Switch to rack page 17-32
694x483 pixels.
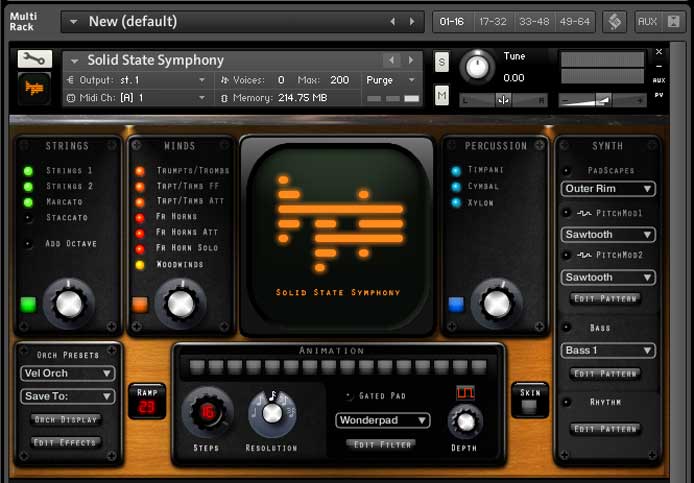[x=493, y=22]
